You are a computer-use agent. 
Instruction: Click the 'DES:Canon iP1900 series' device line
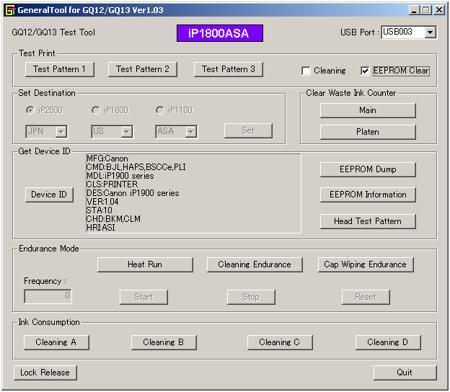(133, 193)
